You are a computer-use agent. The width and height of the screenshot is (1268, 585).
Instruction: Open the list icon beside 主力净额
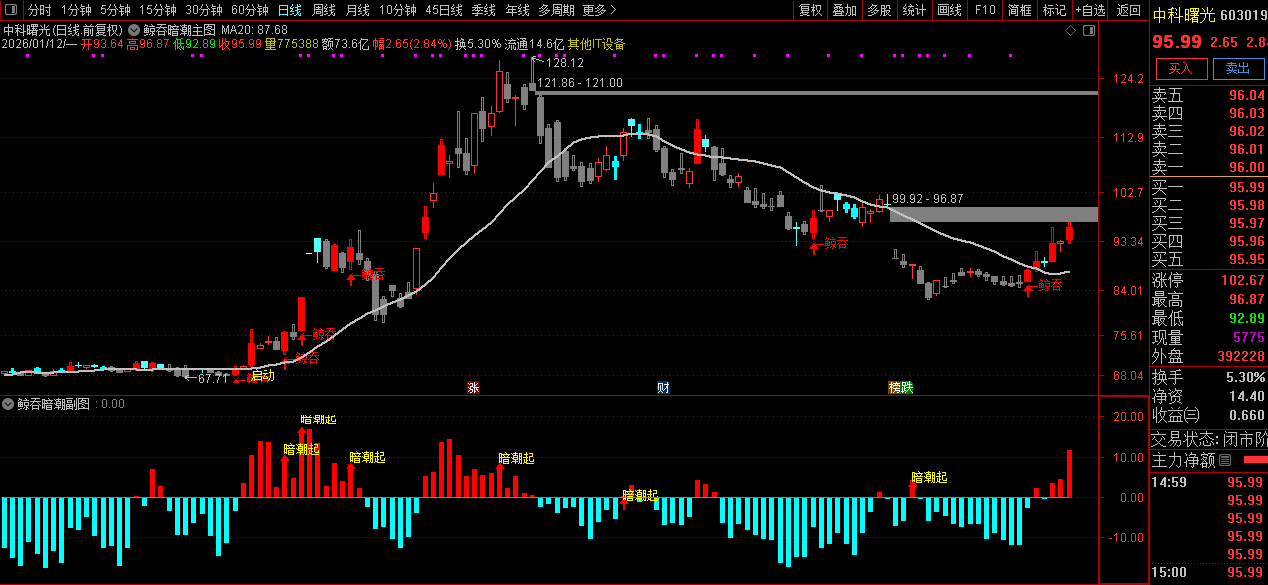pyautogui.click(x=1225, y=460)
